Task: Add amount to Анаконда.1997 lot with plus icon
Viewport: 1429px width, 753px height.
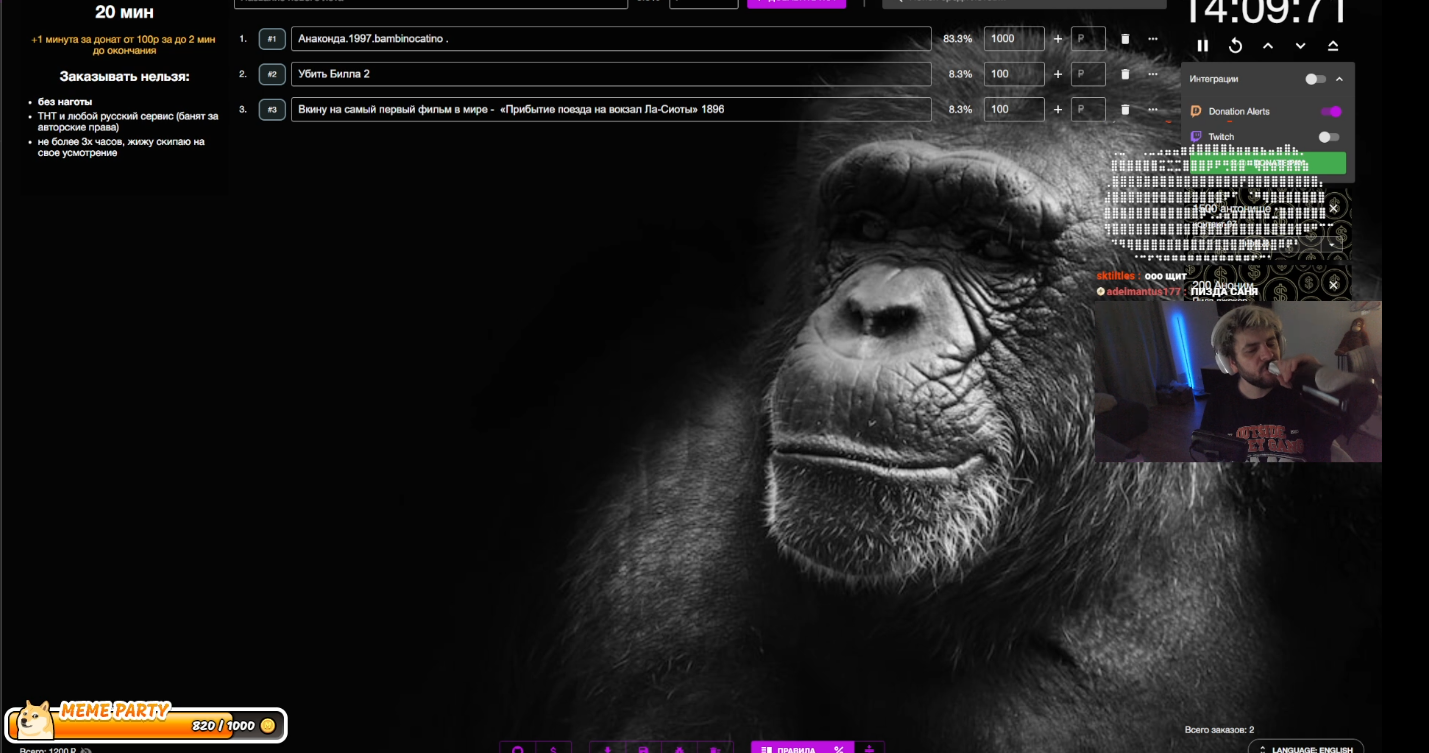Action: 1058,39
